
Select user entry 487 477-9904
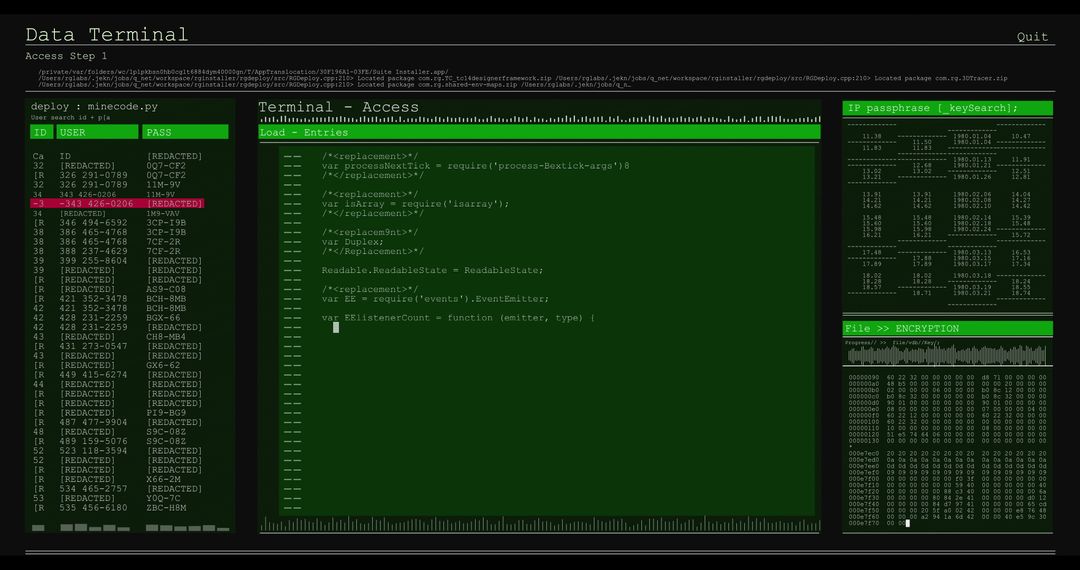93,423
